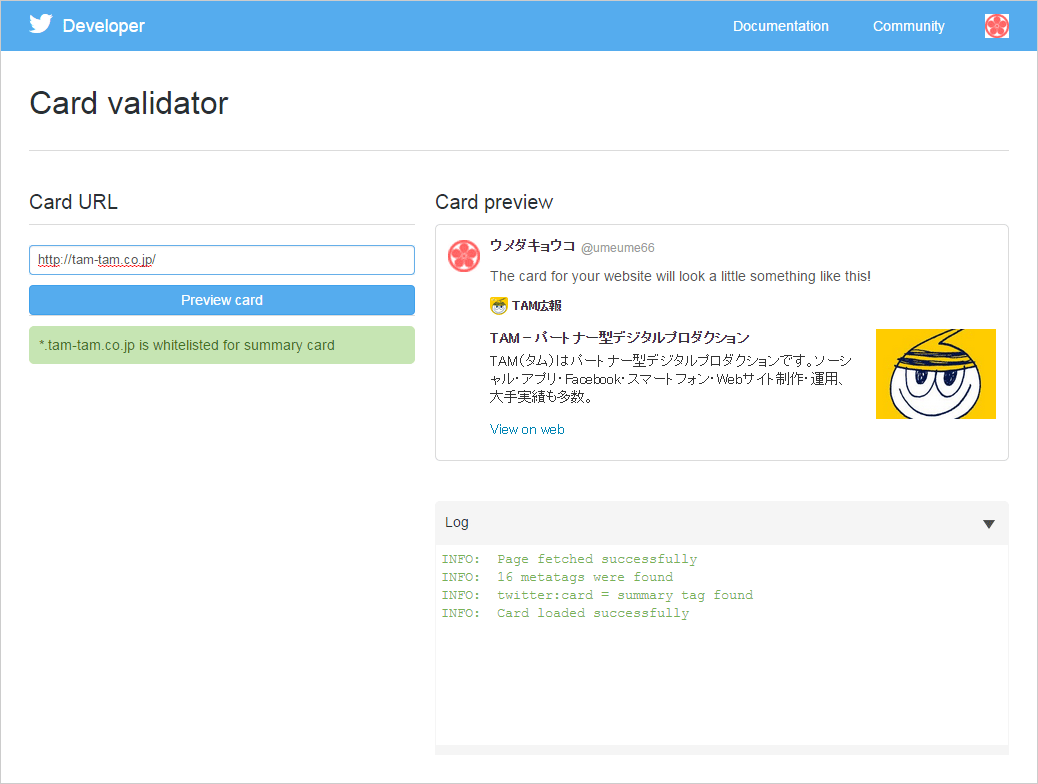Collapse the Log panel arrow
Viewport: 1038px width, 784px height.
pyautogui.click(x=988, y=524)
